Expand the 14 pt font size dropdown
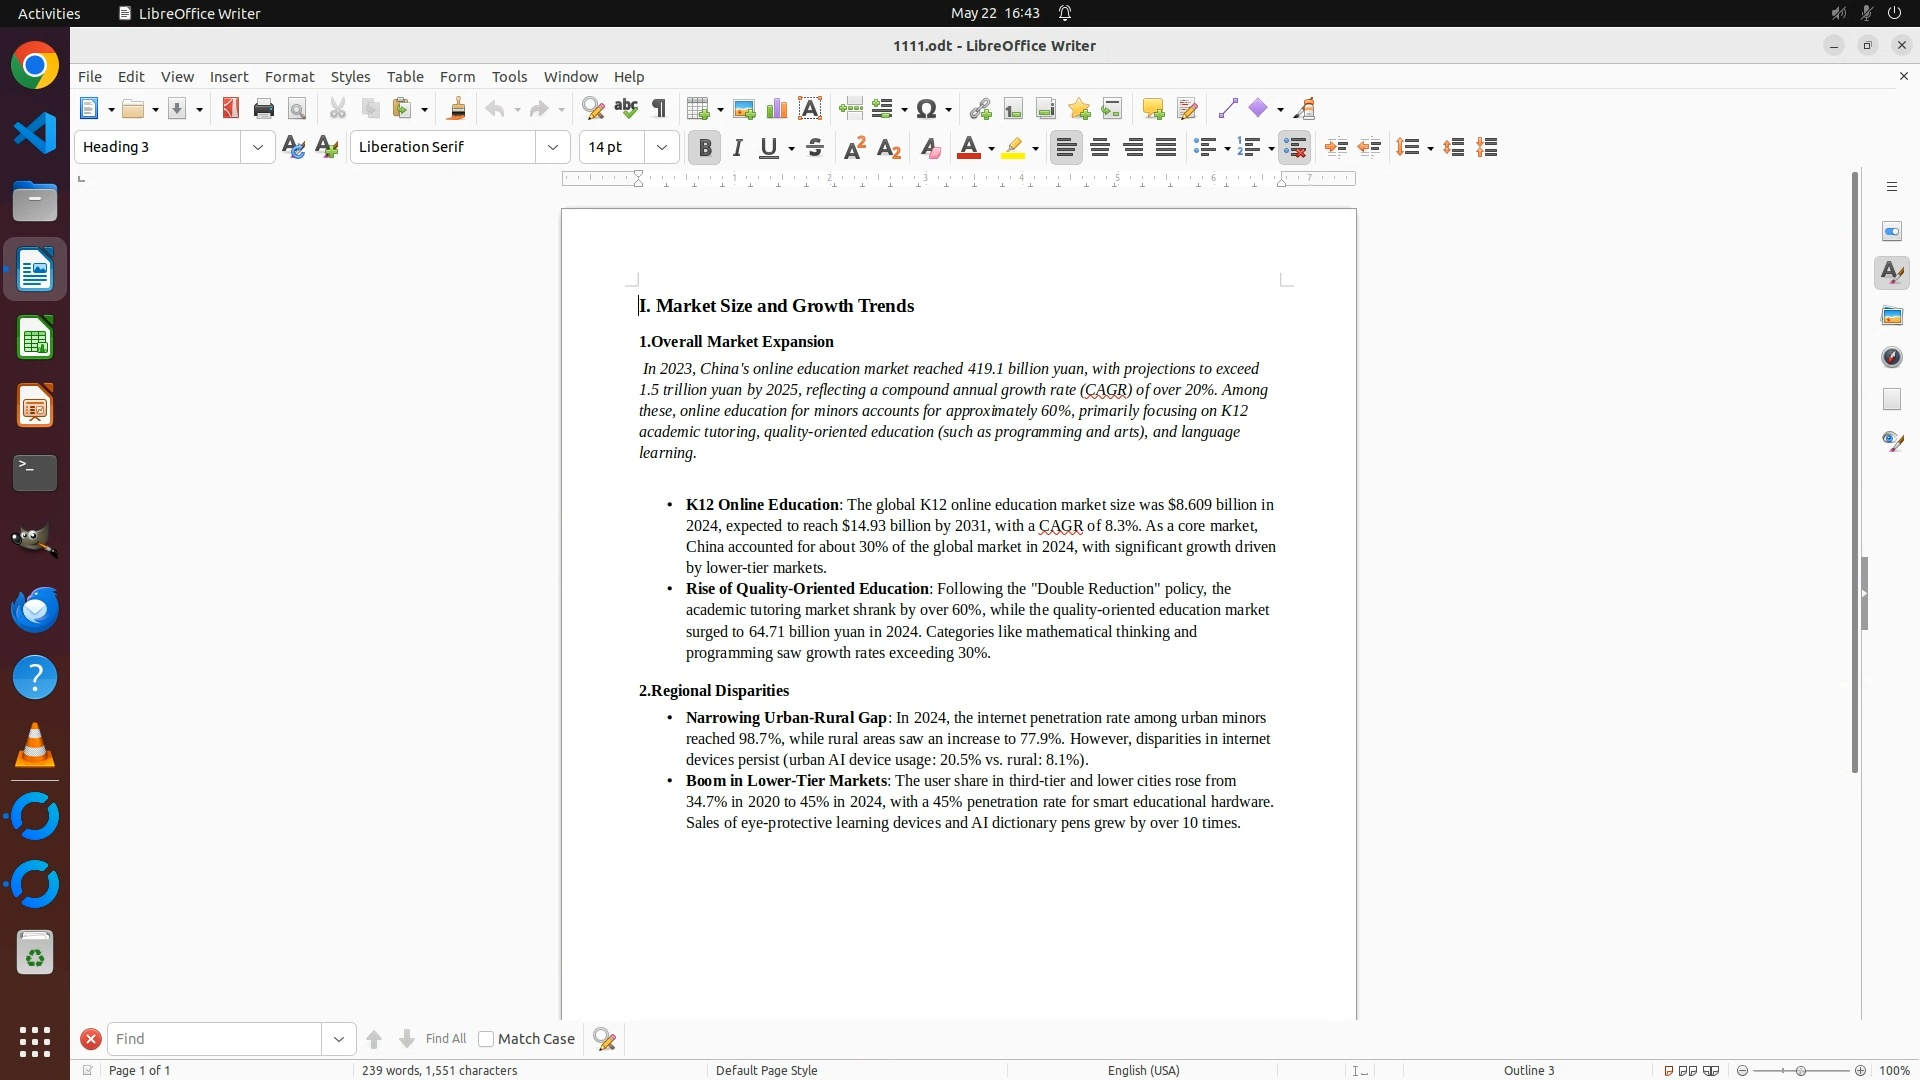This screenshot has height=1080, width=1920. [662, 147]
